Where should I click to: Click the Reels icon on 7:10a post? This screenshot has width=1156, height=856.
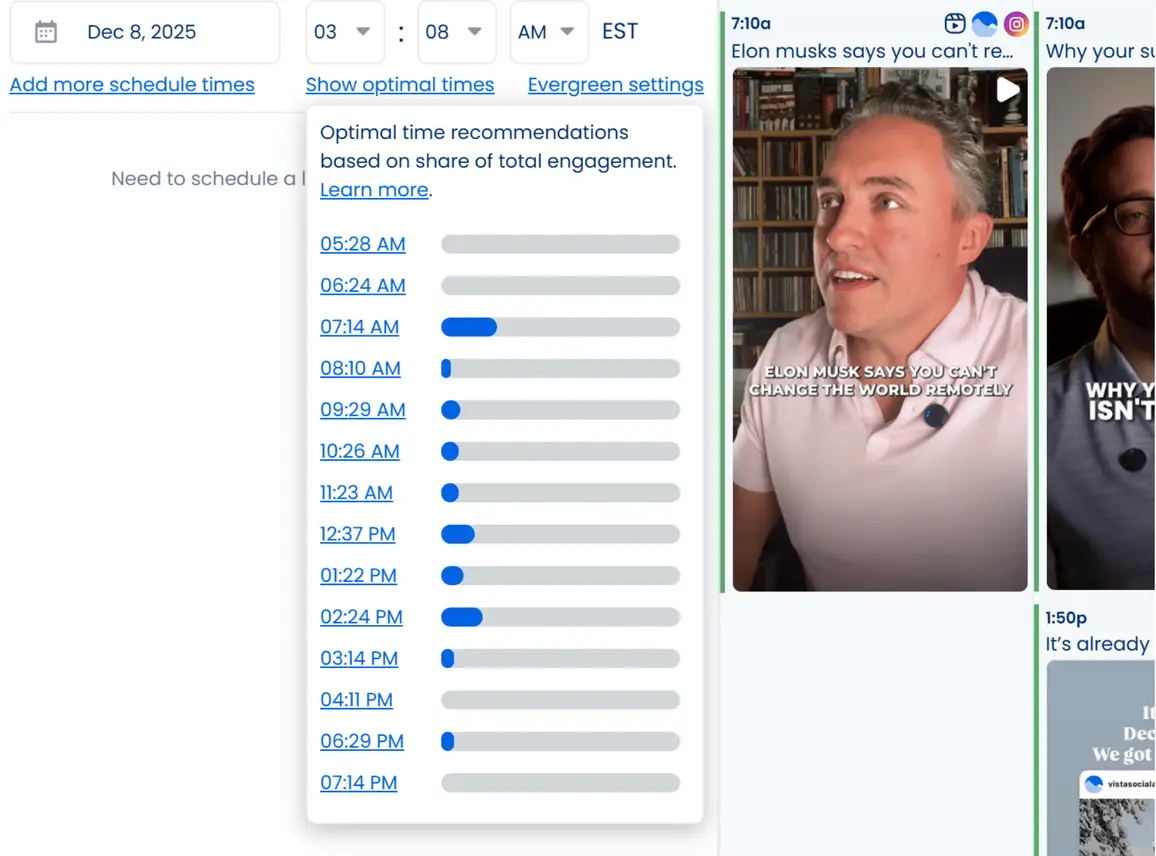[x=955, y=24]
